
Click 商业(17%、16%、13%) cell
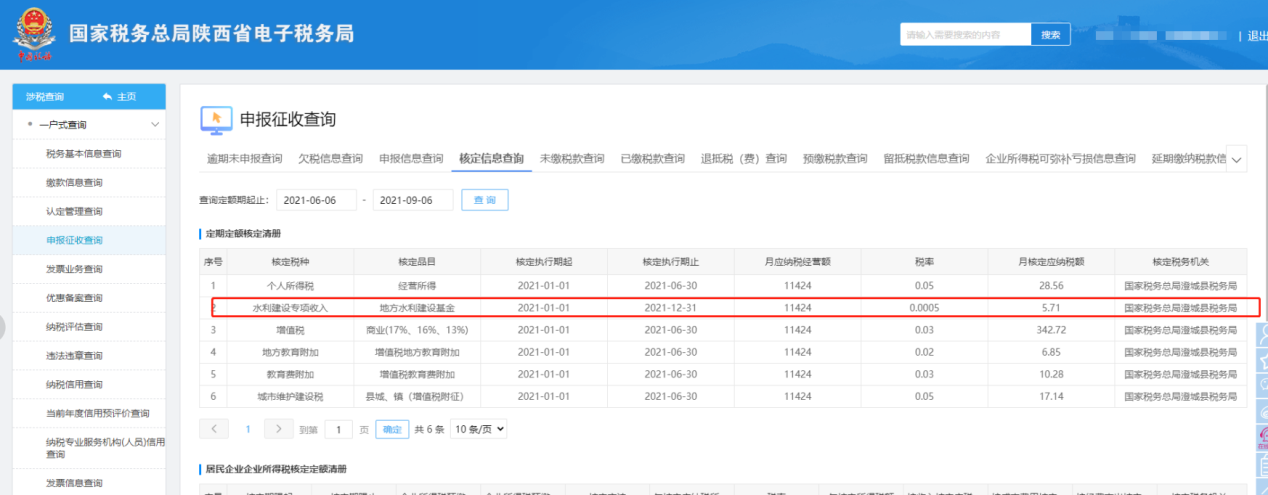(417, 329)
